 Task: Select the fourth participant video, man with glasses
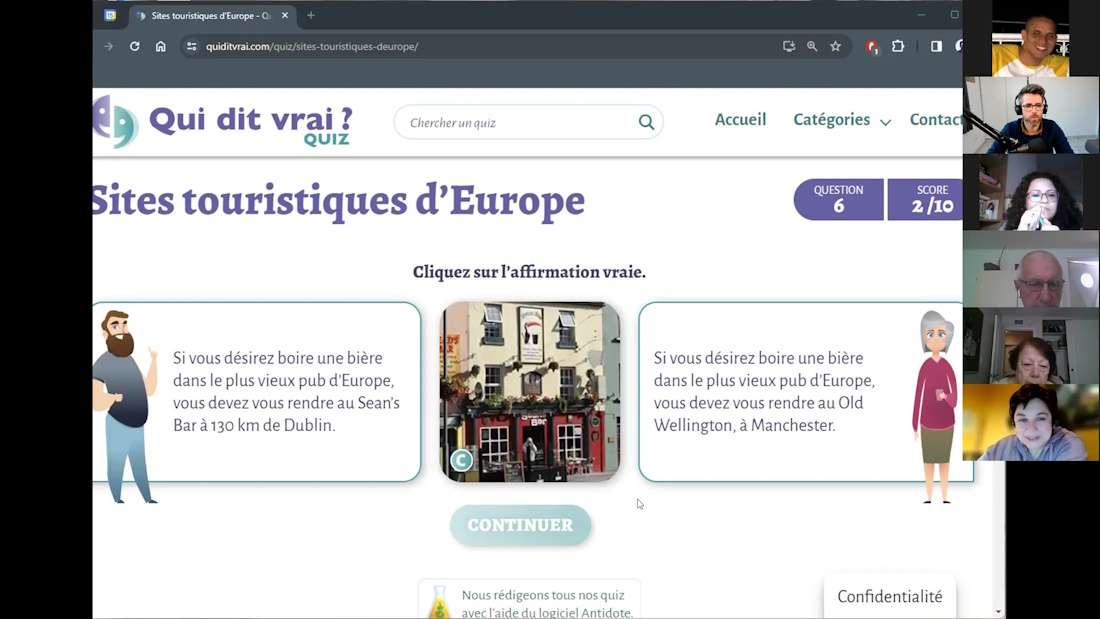1031,269
